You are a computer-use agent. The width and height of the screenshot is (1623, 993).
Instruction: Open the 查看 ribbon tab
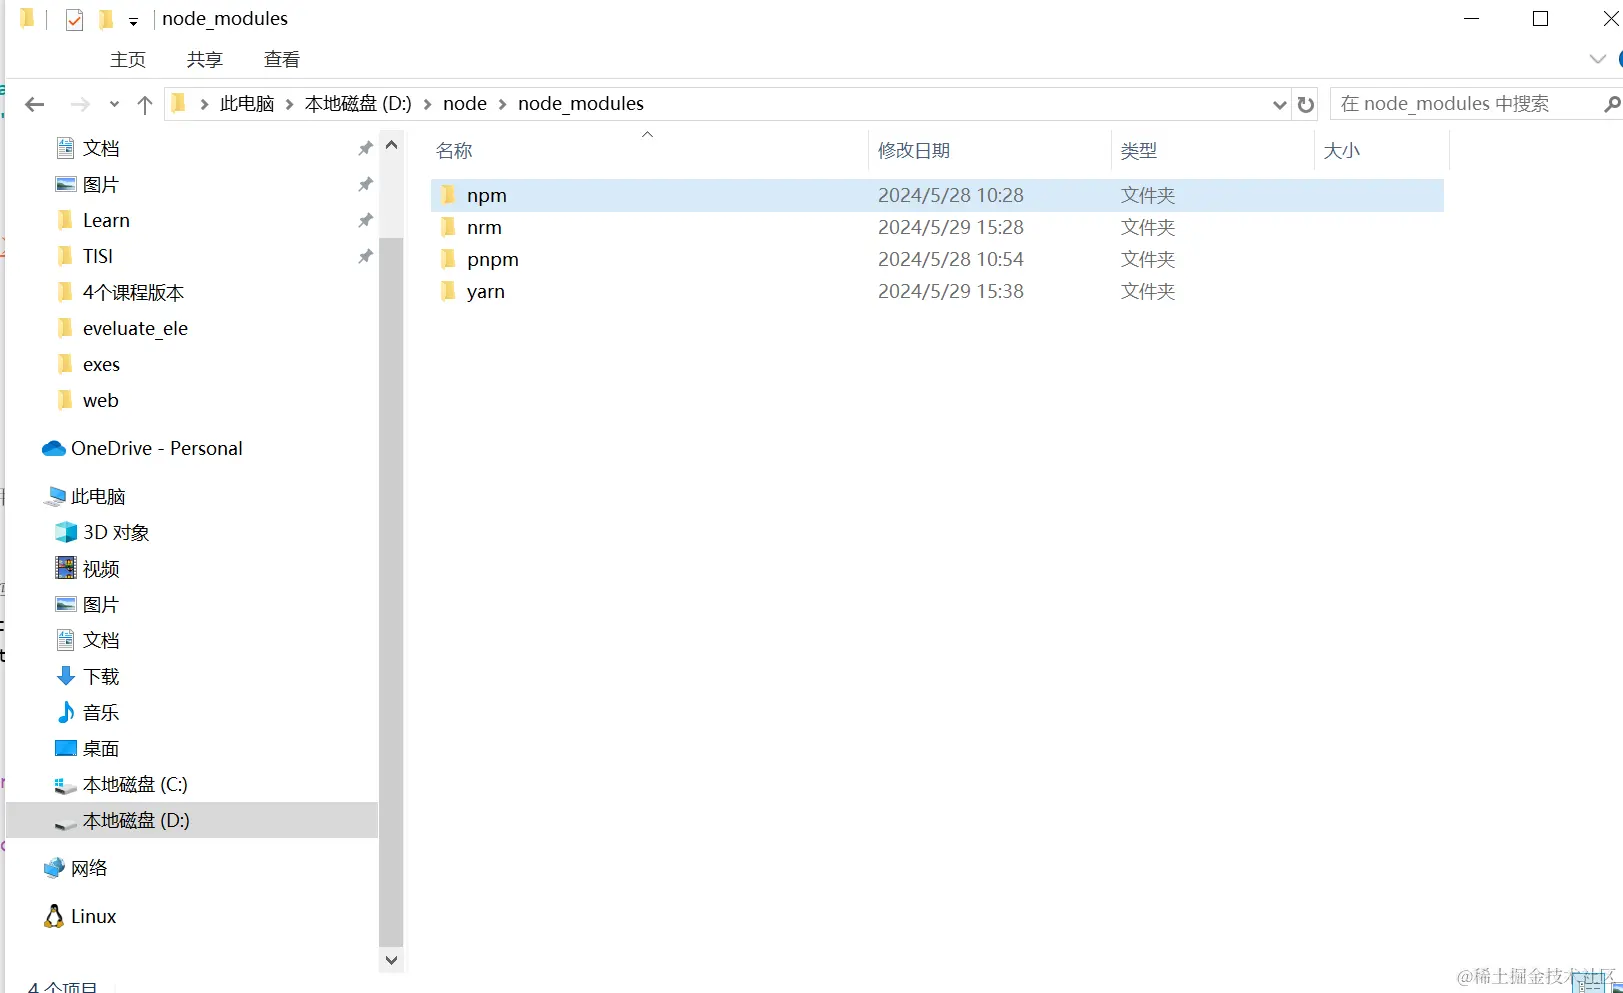[282, 60]
